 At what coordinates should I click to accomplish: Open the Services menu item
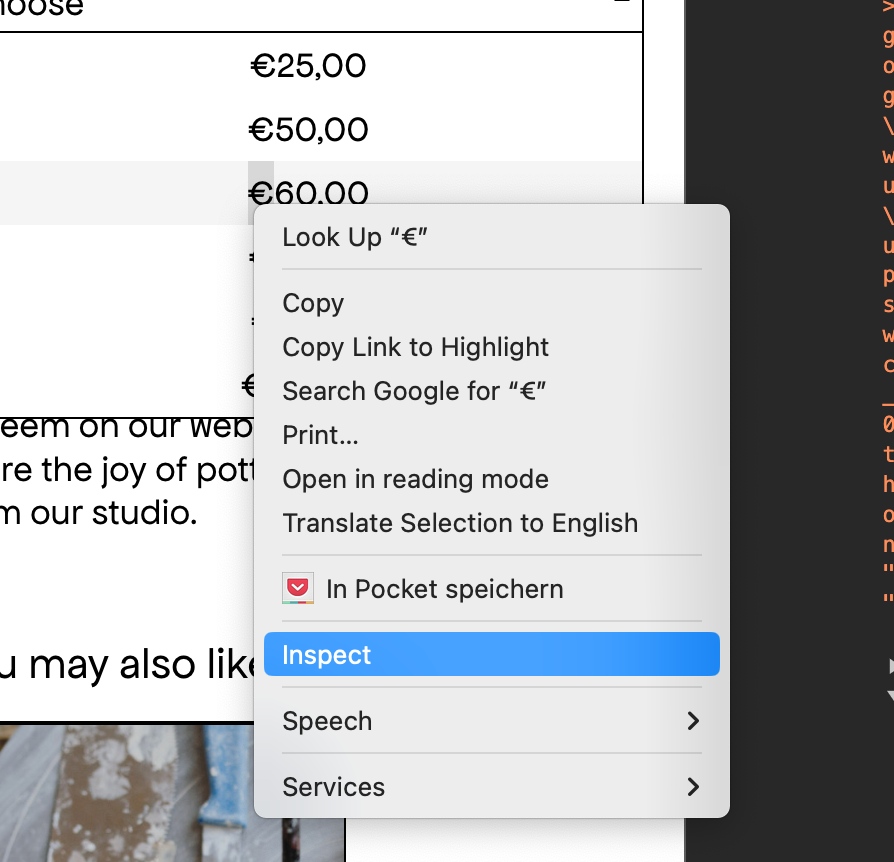[333, 787]
